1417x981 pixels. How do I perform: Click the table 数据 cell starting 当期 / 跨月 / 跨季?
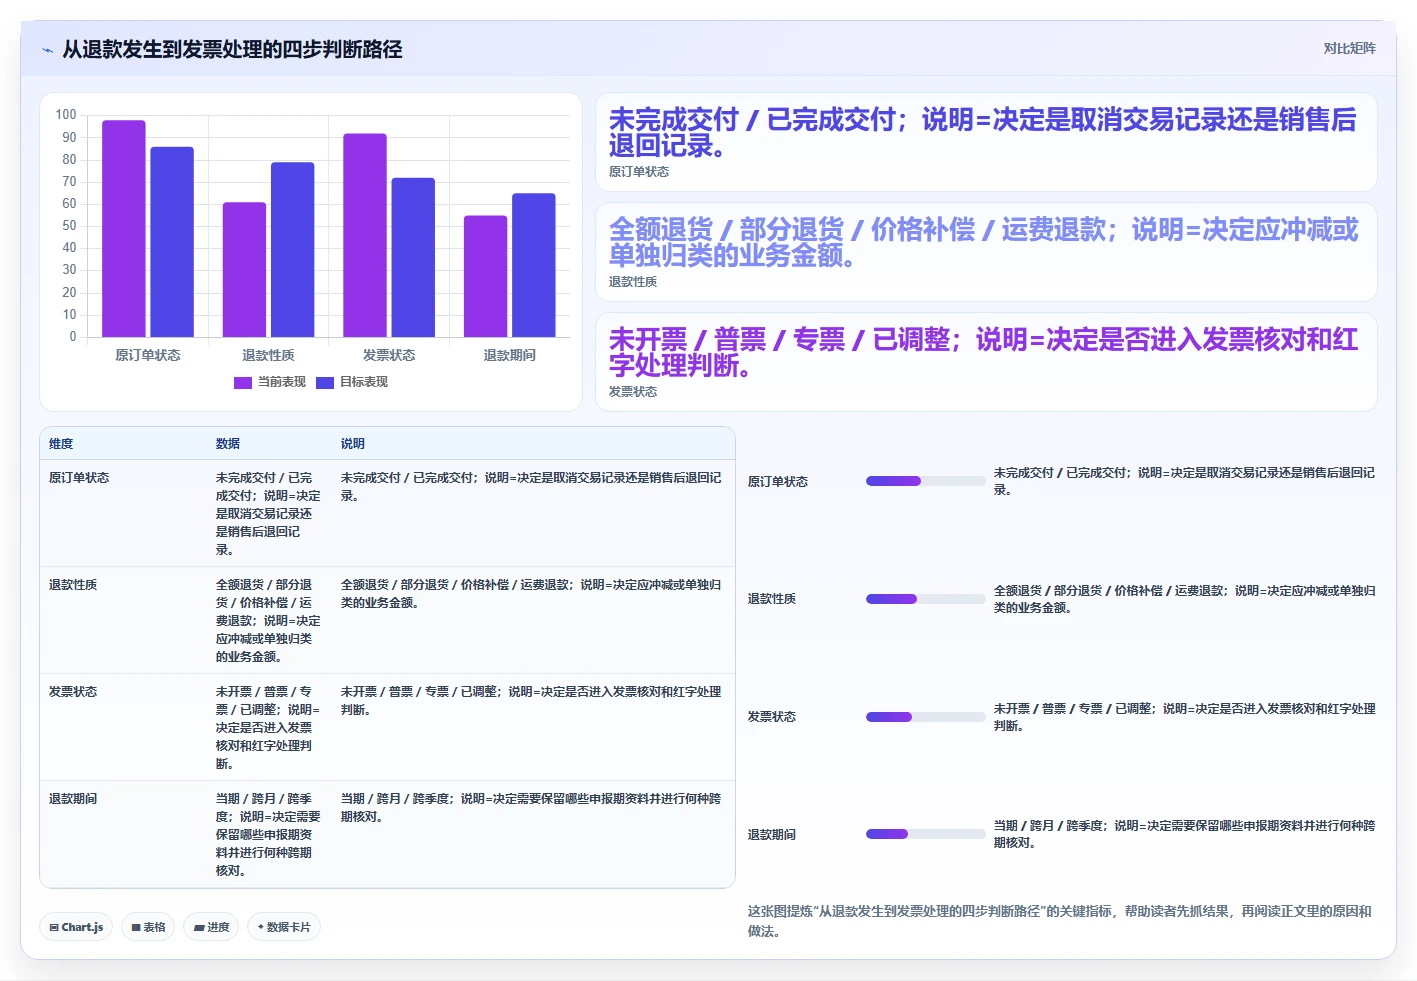[x=268, y=835]
